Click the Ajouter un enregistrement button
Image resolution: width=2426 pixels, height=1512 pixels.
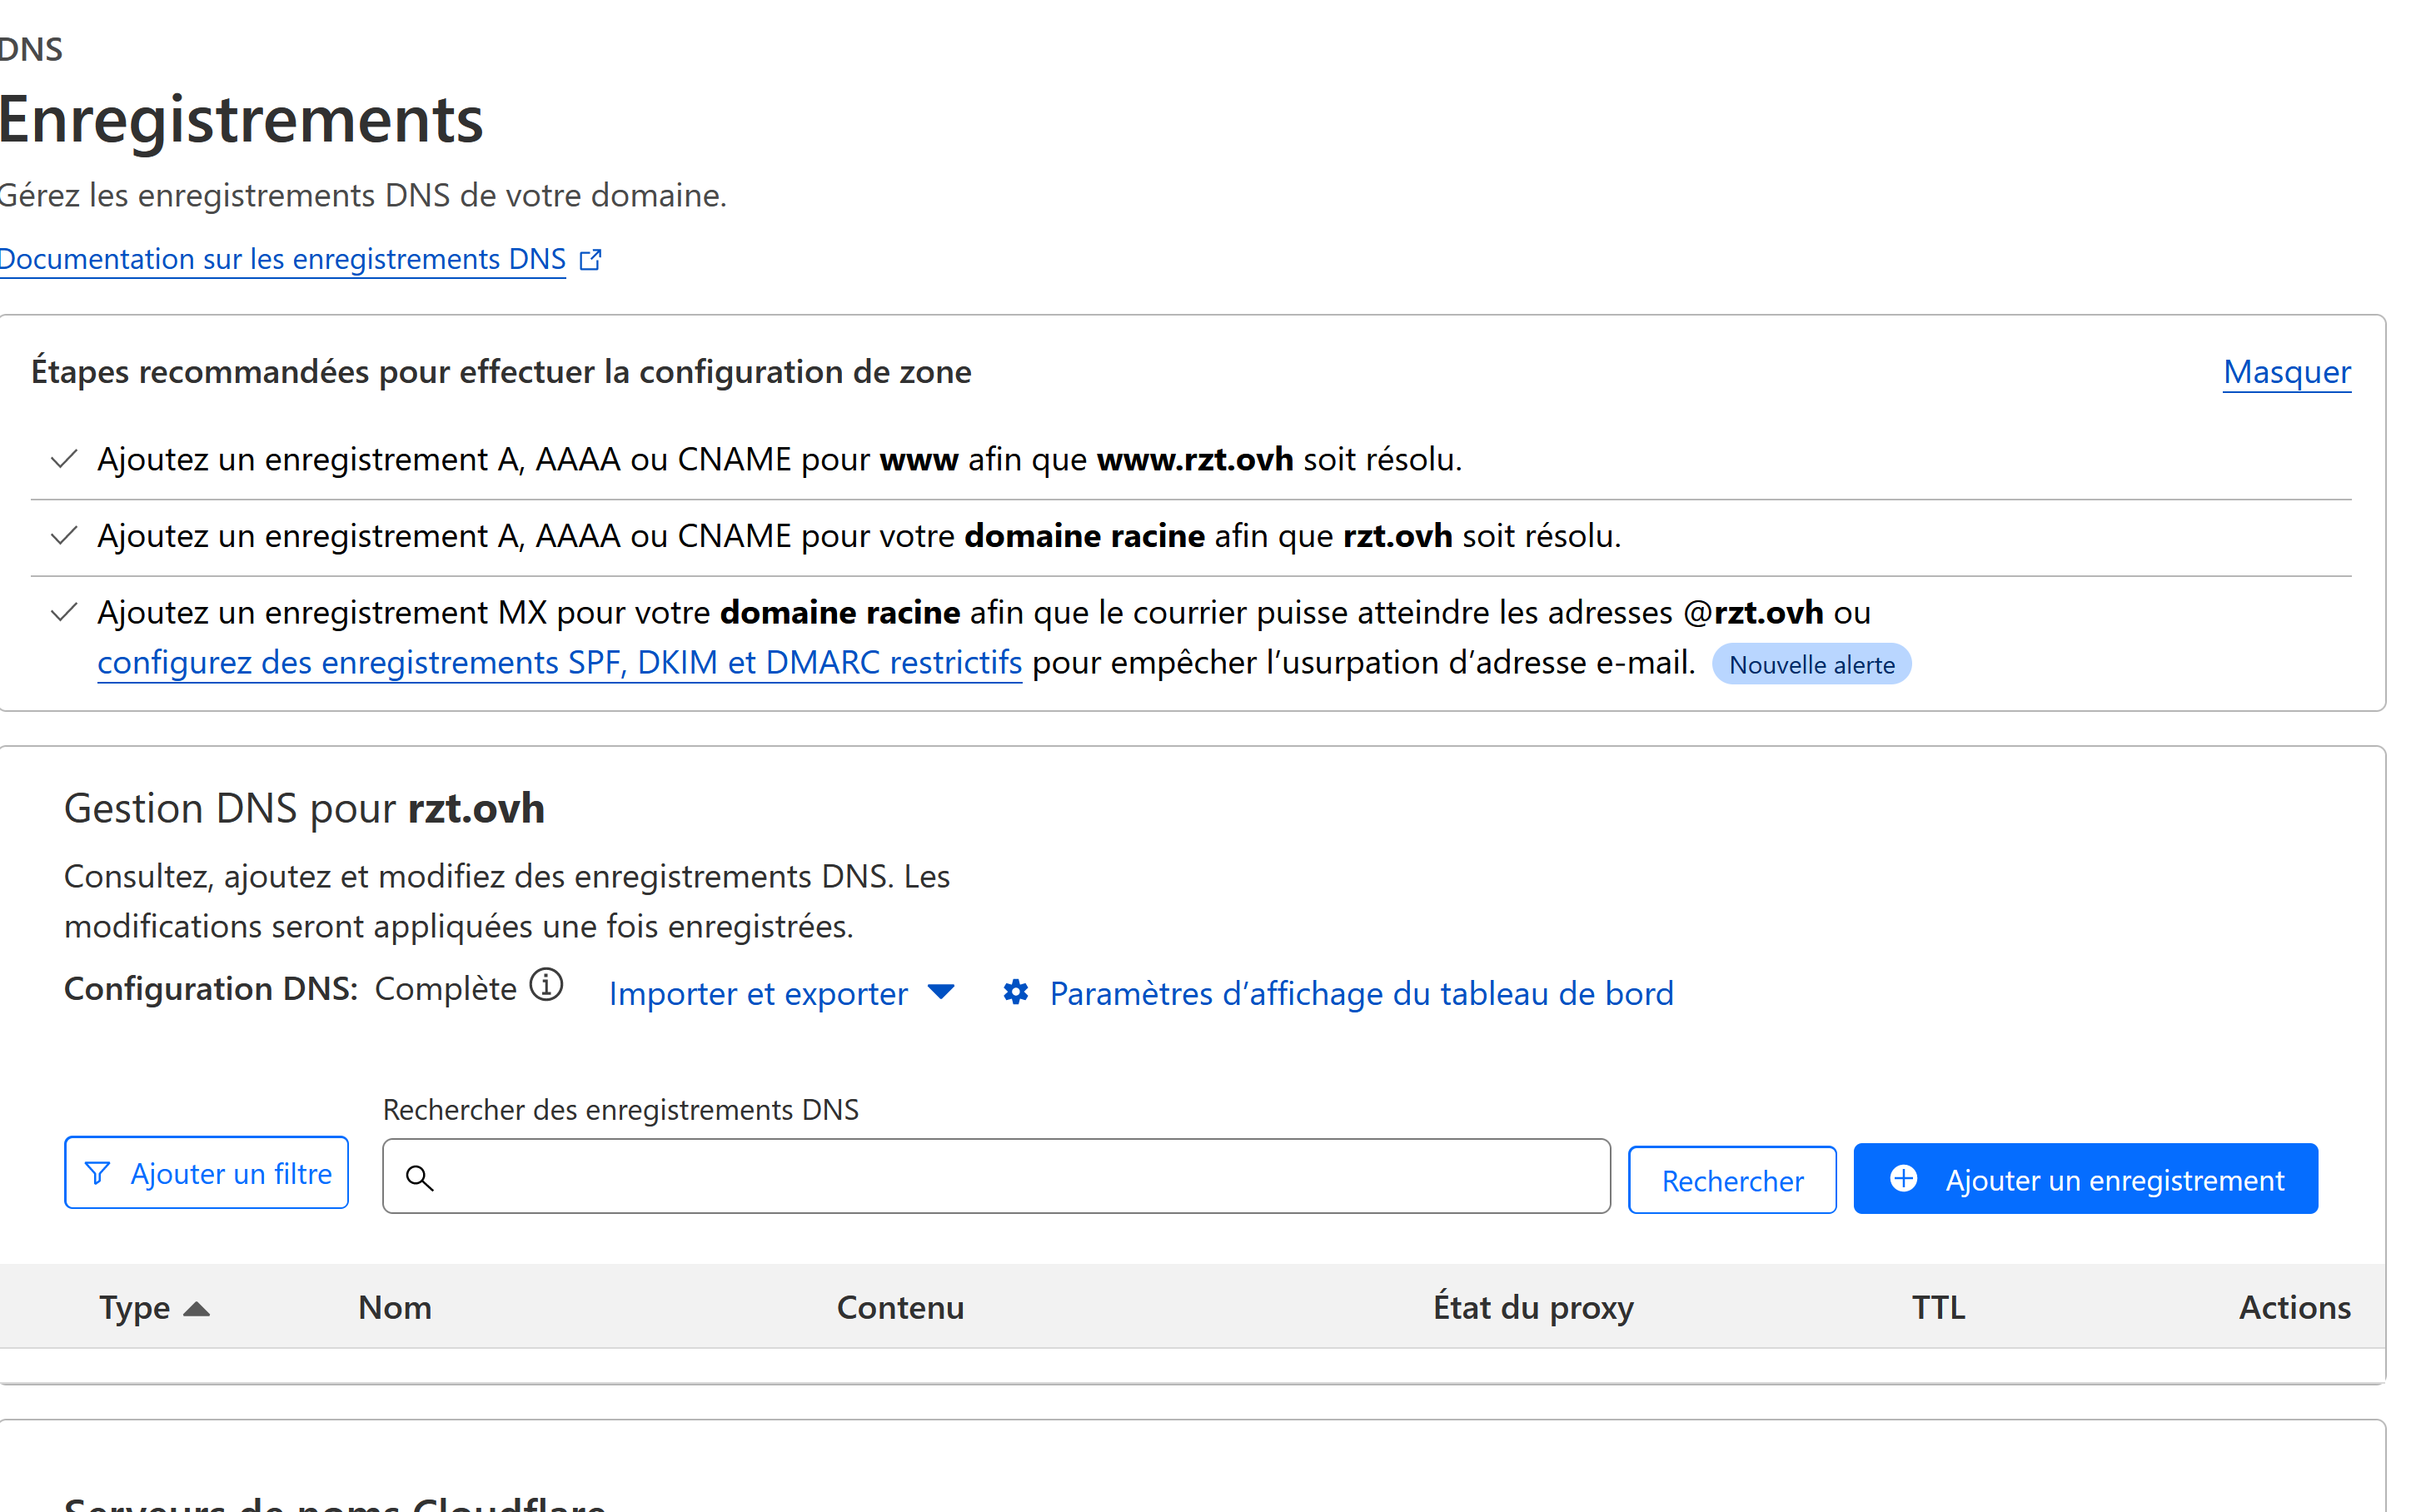click(2113, 1180)
